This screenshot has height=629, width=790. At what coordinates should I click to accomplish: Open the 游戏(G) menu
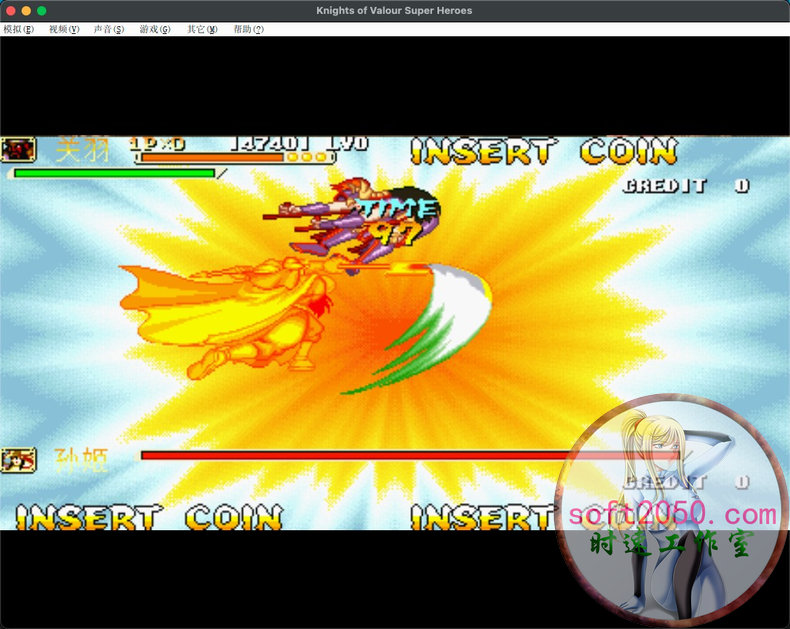(155, 29)
